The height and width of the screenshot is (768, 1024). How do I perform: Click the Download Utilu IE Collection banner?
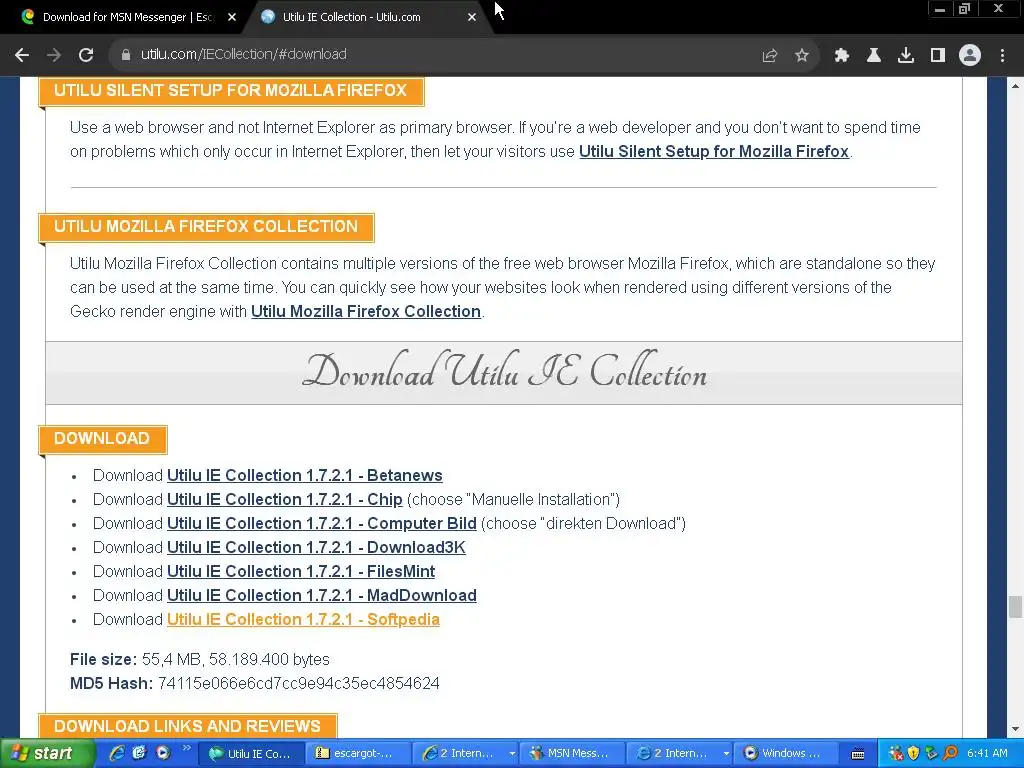[504, 372]
